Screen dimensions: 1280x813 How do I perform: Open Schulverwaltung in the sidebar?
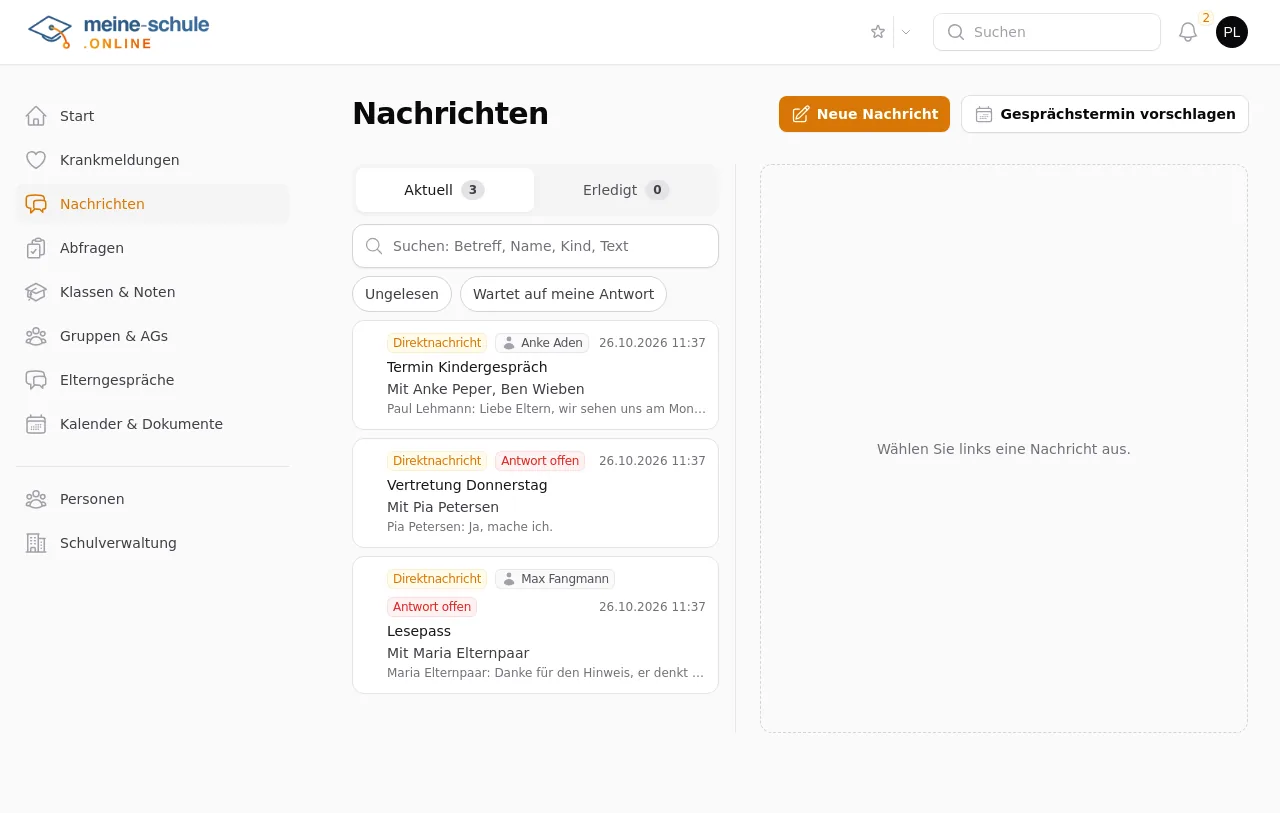point(152,543)
